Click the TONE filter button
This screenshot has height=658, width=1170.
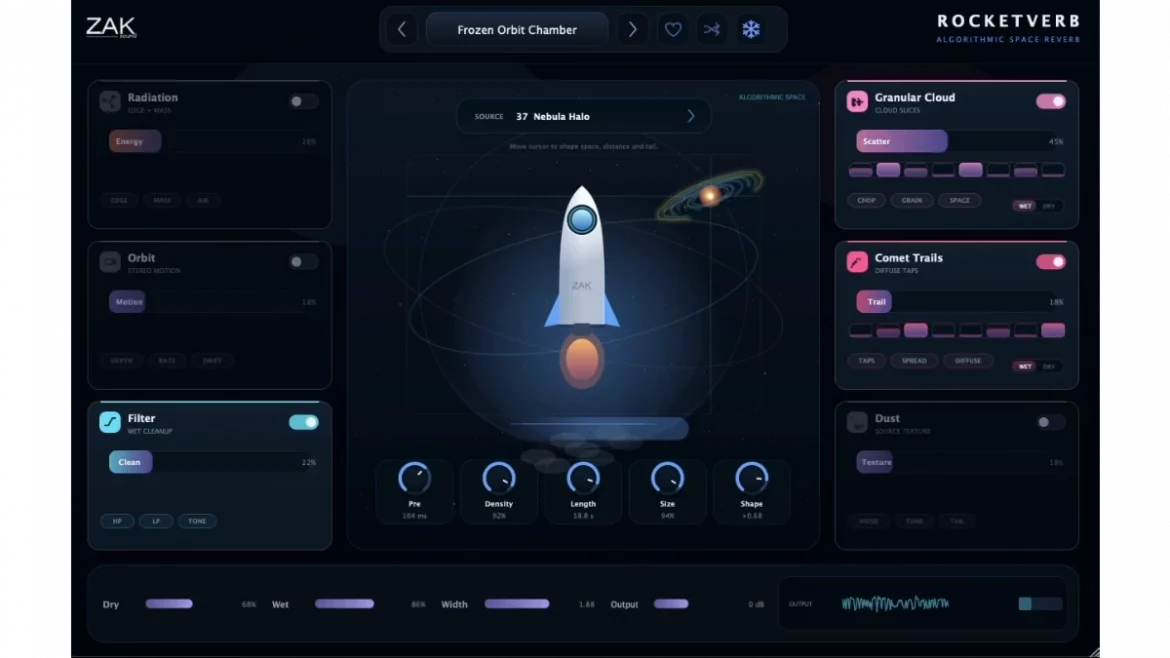197,521
